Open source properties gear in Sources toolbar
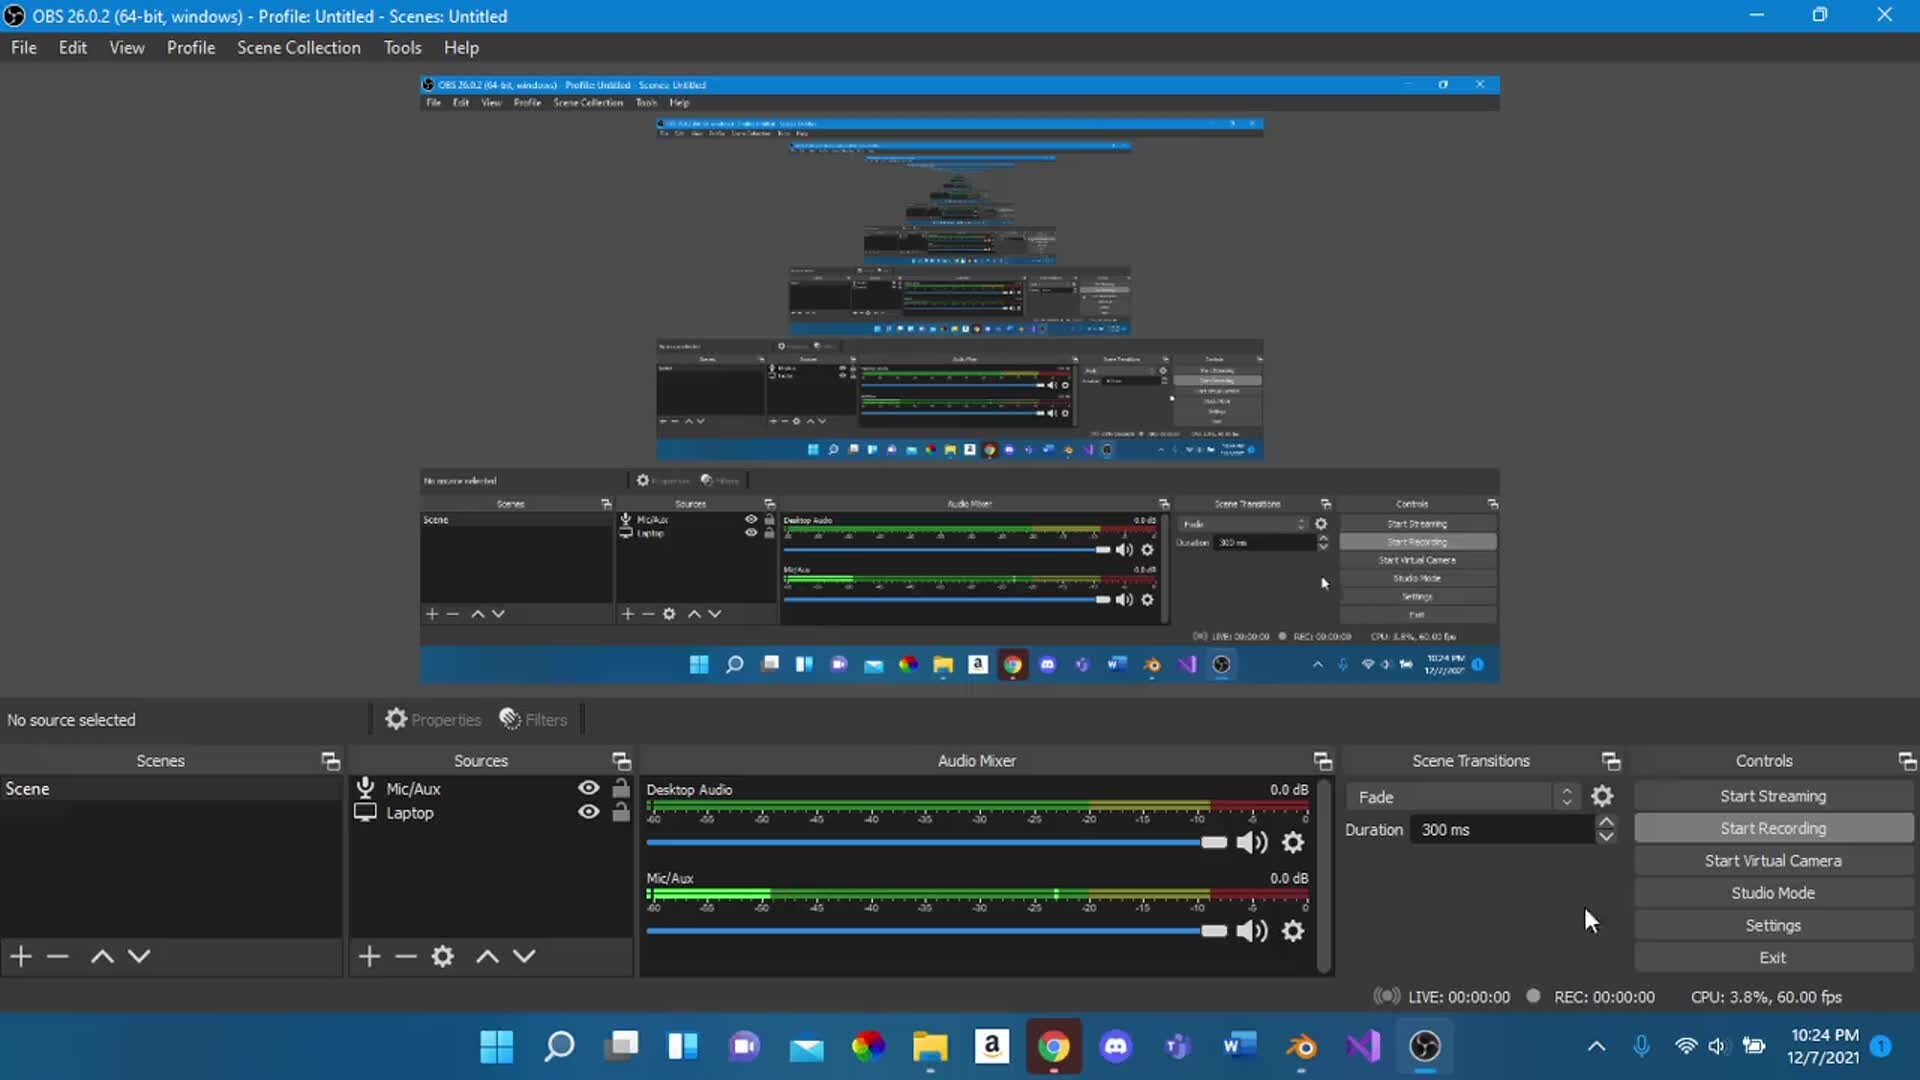This screenshot has width=1920, height=1080. point(443,956)
